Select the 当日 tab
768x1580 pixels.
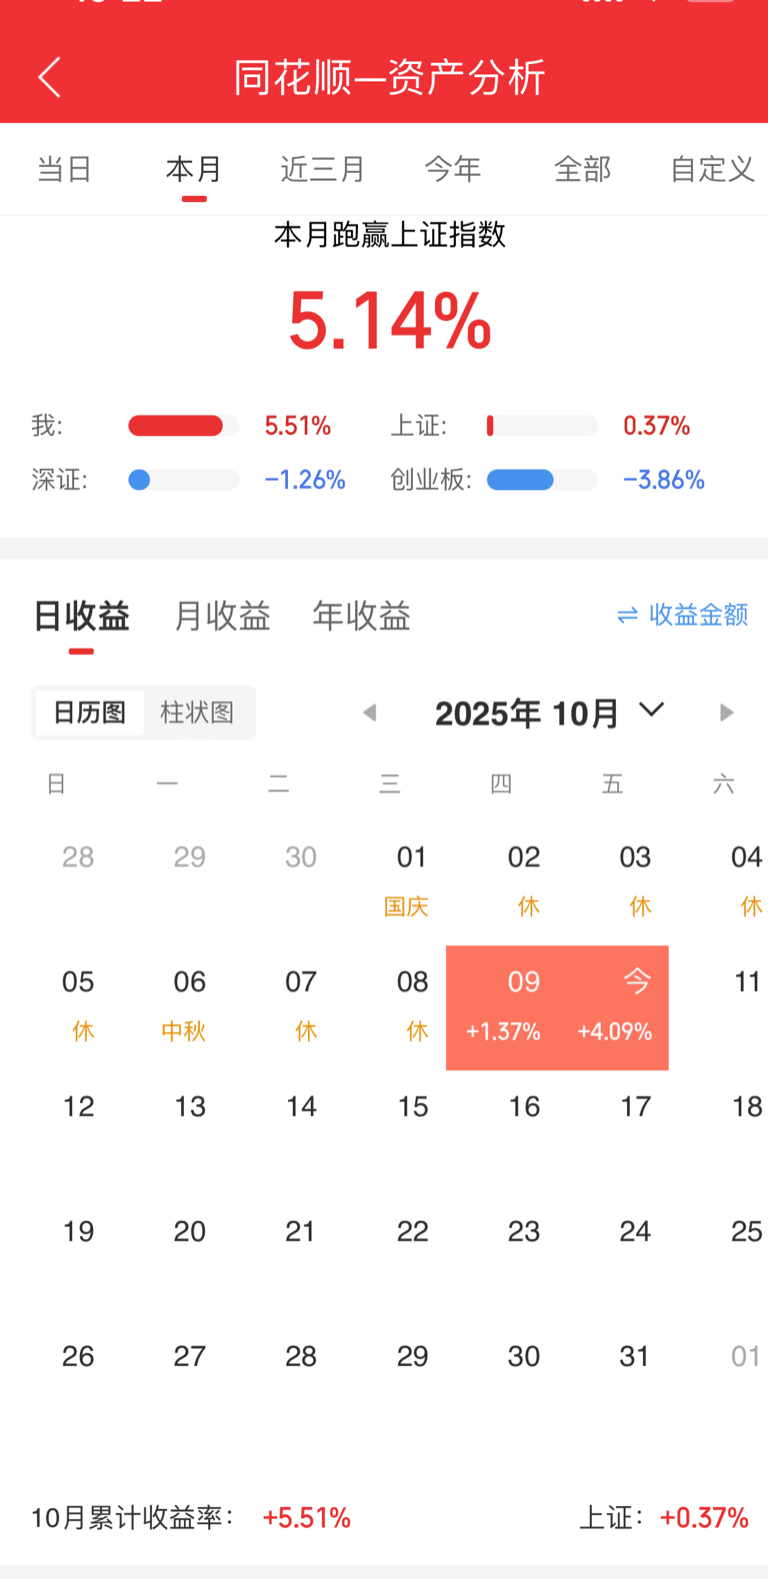[x=64, y=169]
